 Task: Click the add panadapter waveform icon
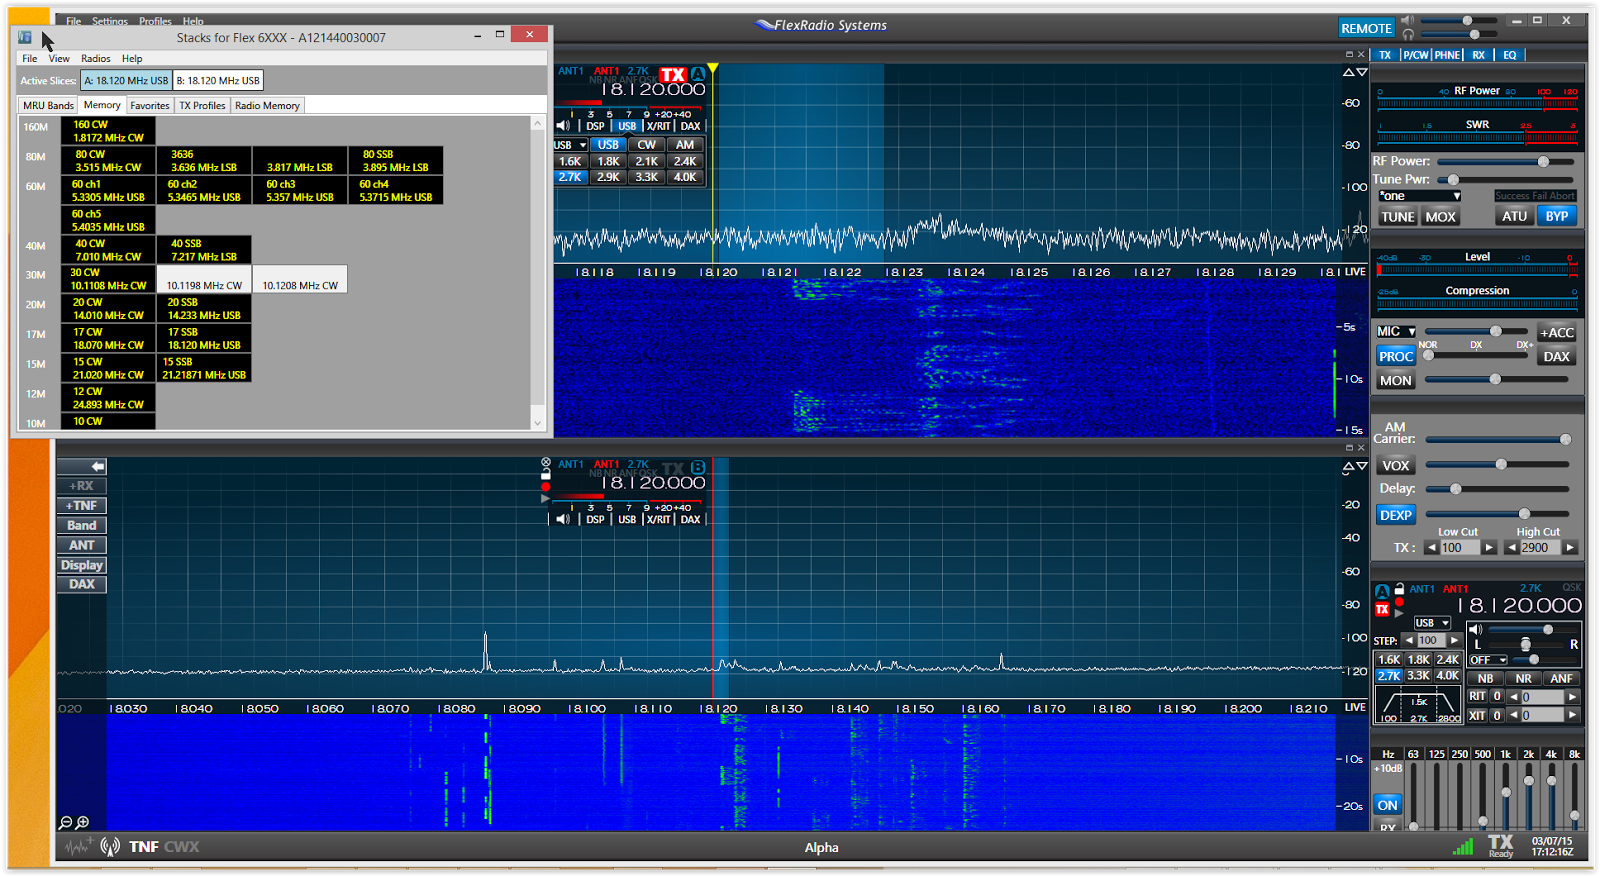(x=79, y=847)
